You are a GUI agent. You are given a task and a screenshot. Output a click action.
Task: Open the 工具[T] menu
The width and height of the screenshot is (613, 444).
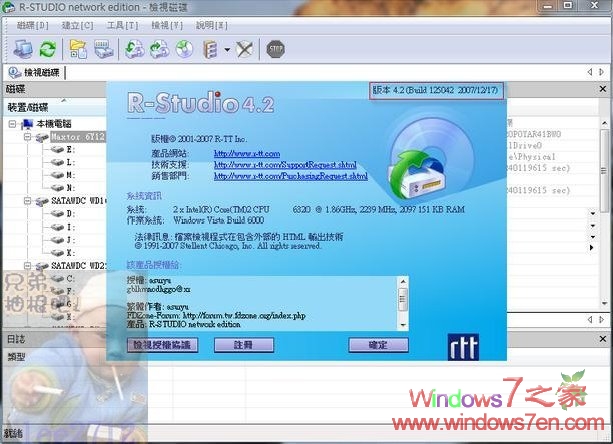[x=122, y=24]
